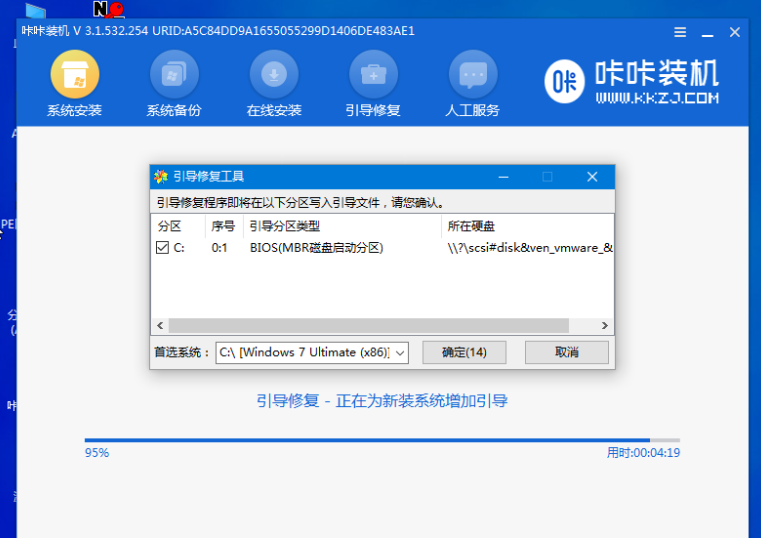Image resolution: width=761 pixels, height=538 pixels.
Task: Click the right arrow of horizontal scrollbar
Action: (604, 326)
